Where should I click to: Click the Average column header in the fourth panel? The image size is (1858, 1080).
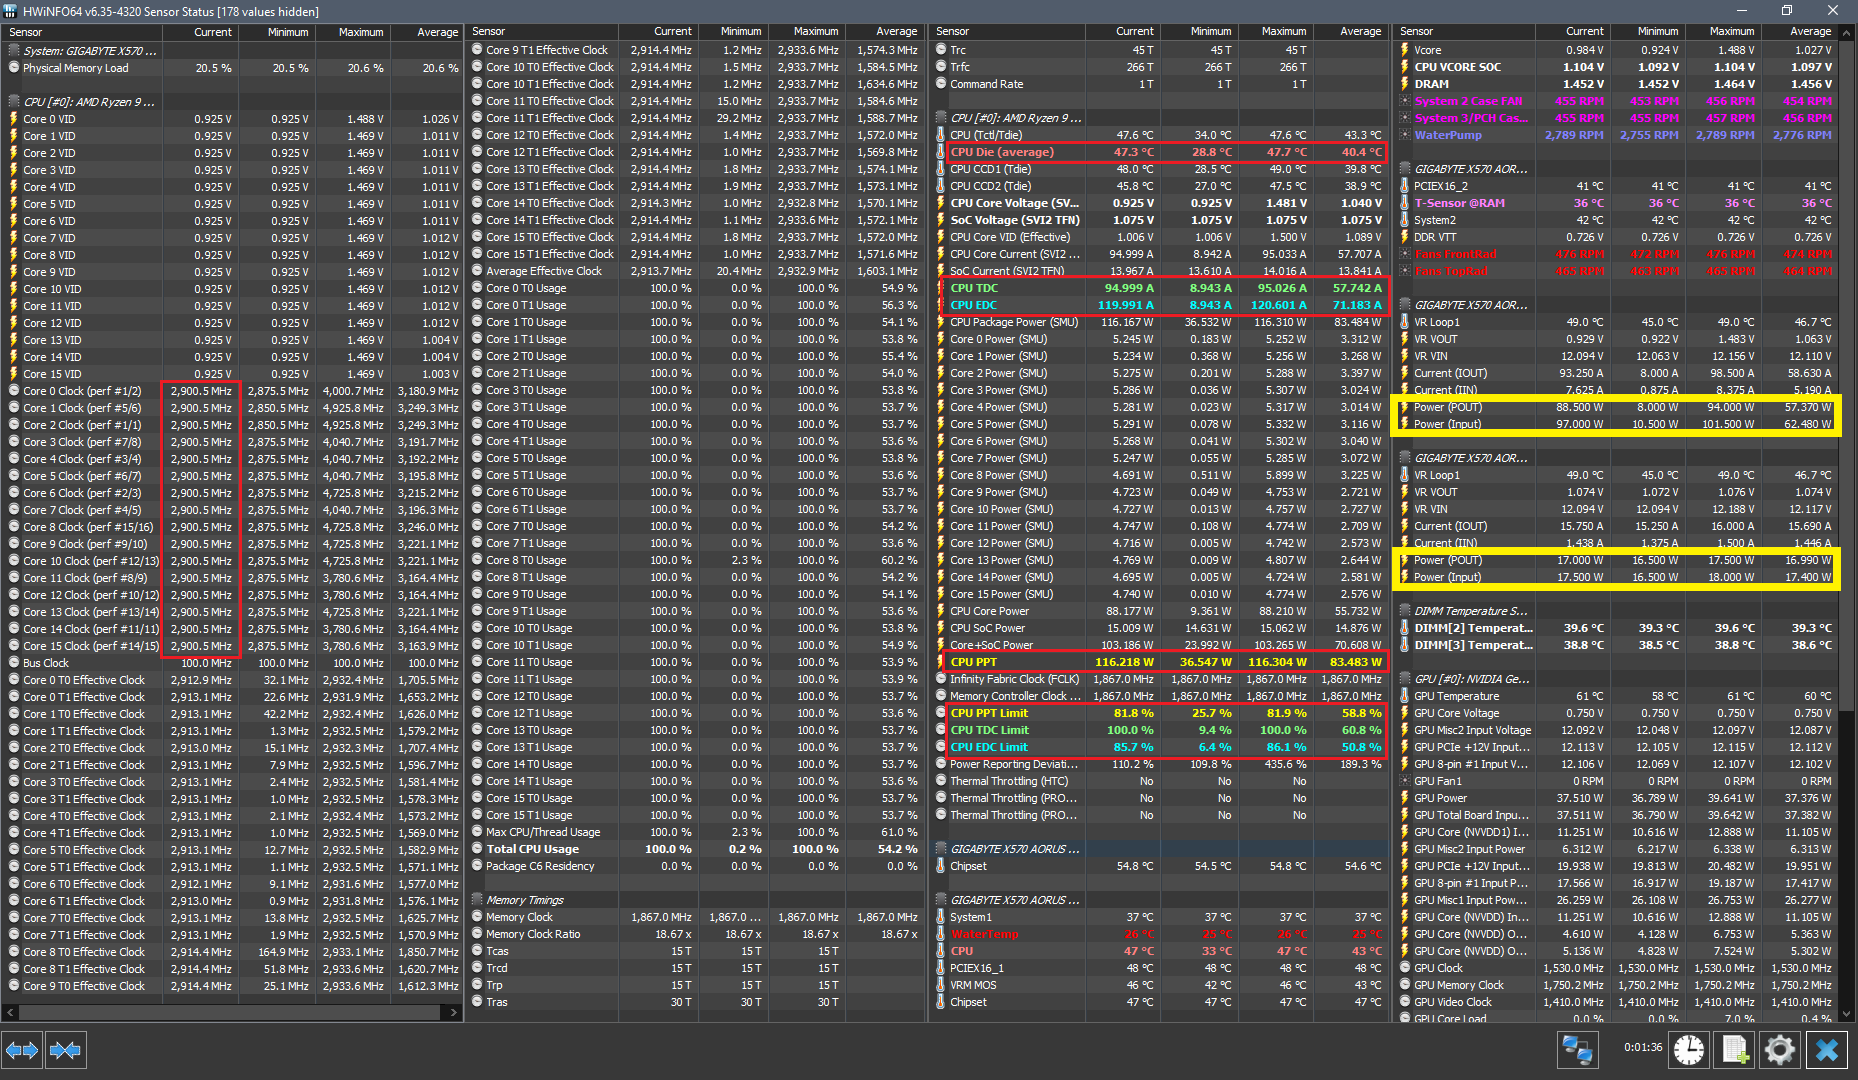click(1800, 32)
